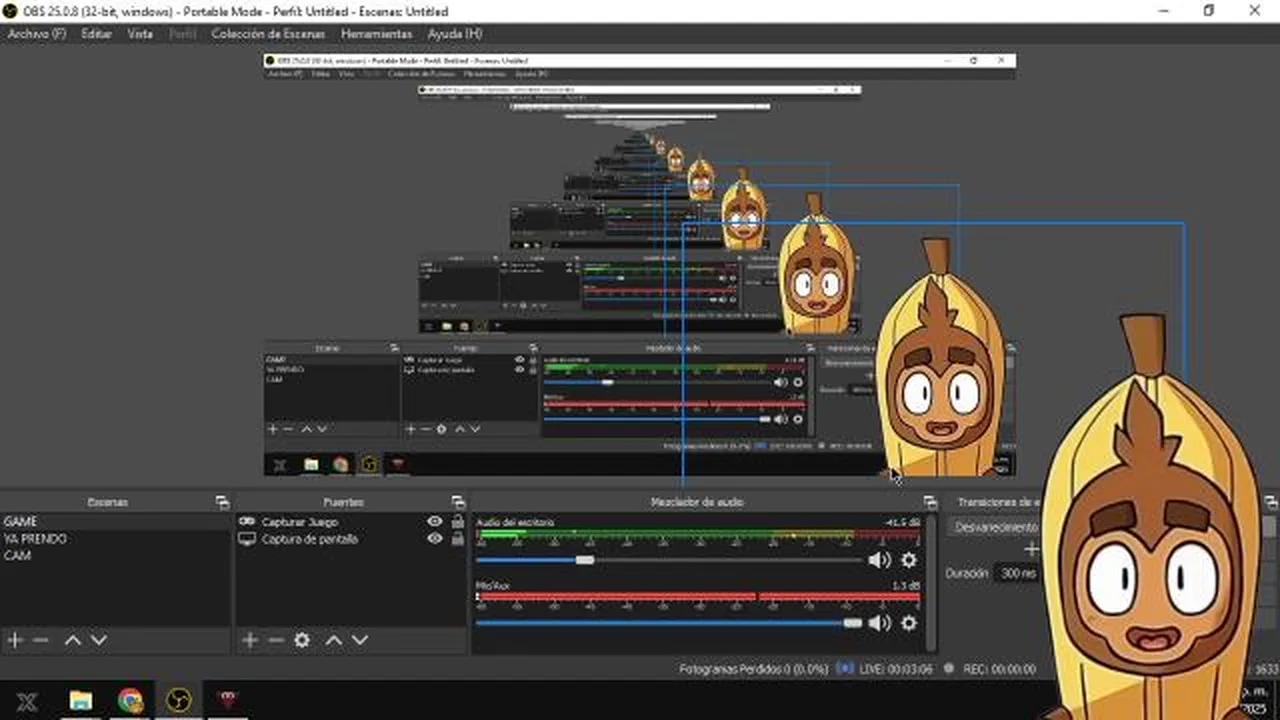This screenshot has width=1280, height=720.
Task: Add a new scene with the plus button
Action: pos(15,640)
